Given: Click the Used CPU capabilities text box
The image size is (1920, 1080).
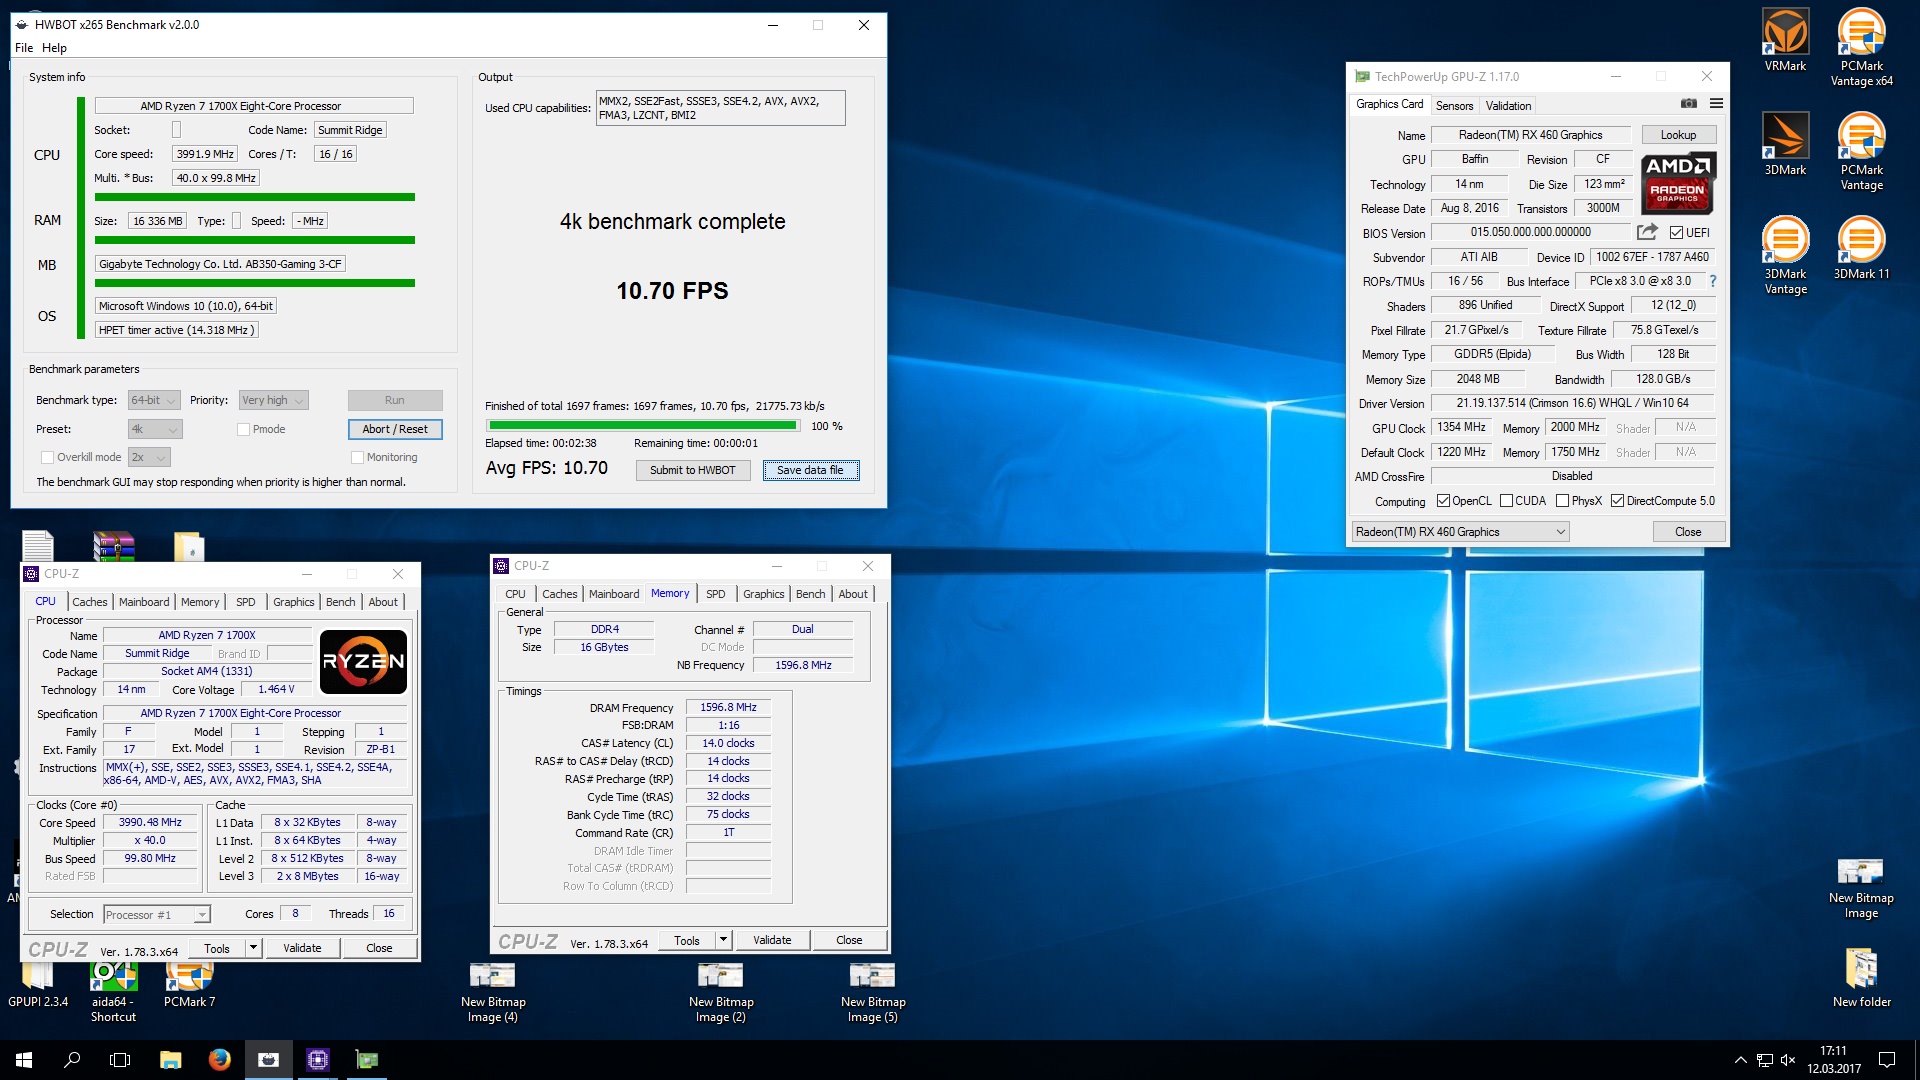Looking at the screenshot, I should [x=720, y=108].
